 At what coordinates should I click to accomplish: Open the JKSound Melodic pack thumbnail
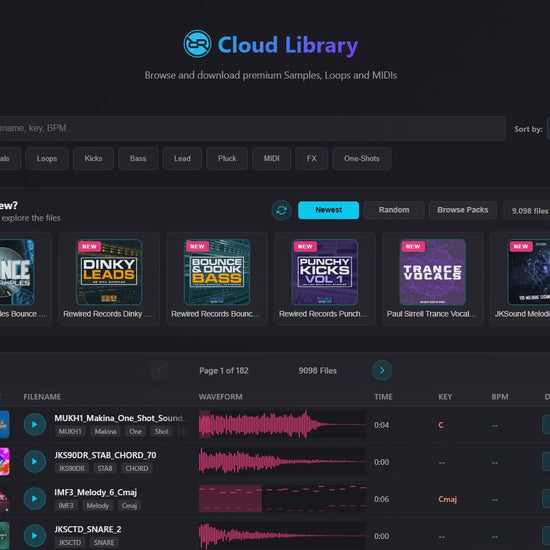[x=529, y=272]
